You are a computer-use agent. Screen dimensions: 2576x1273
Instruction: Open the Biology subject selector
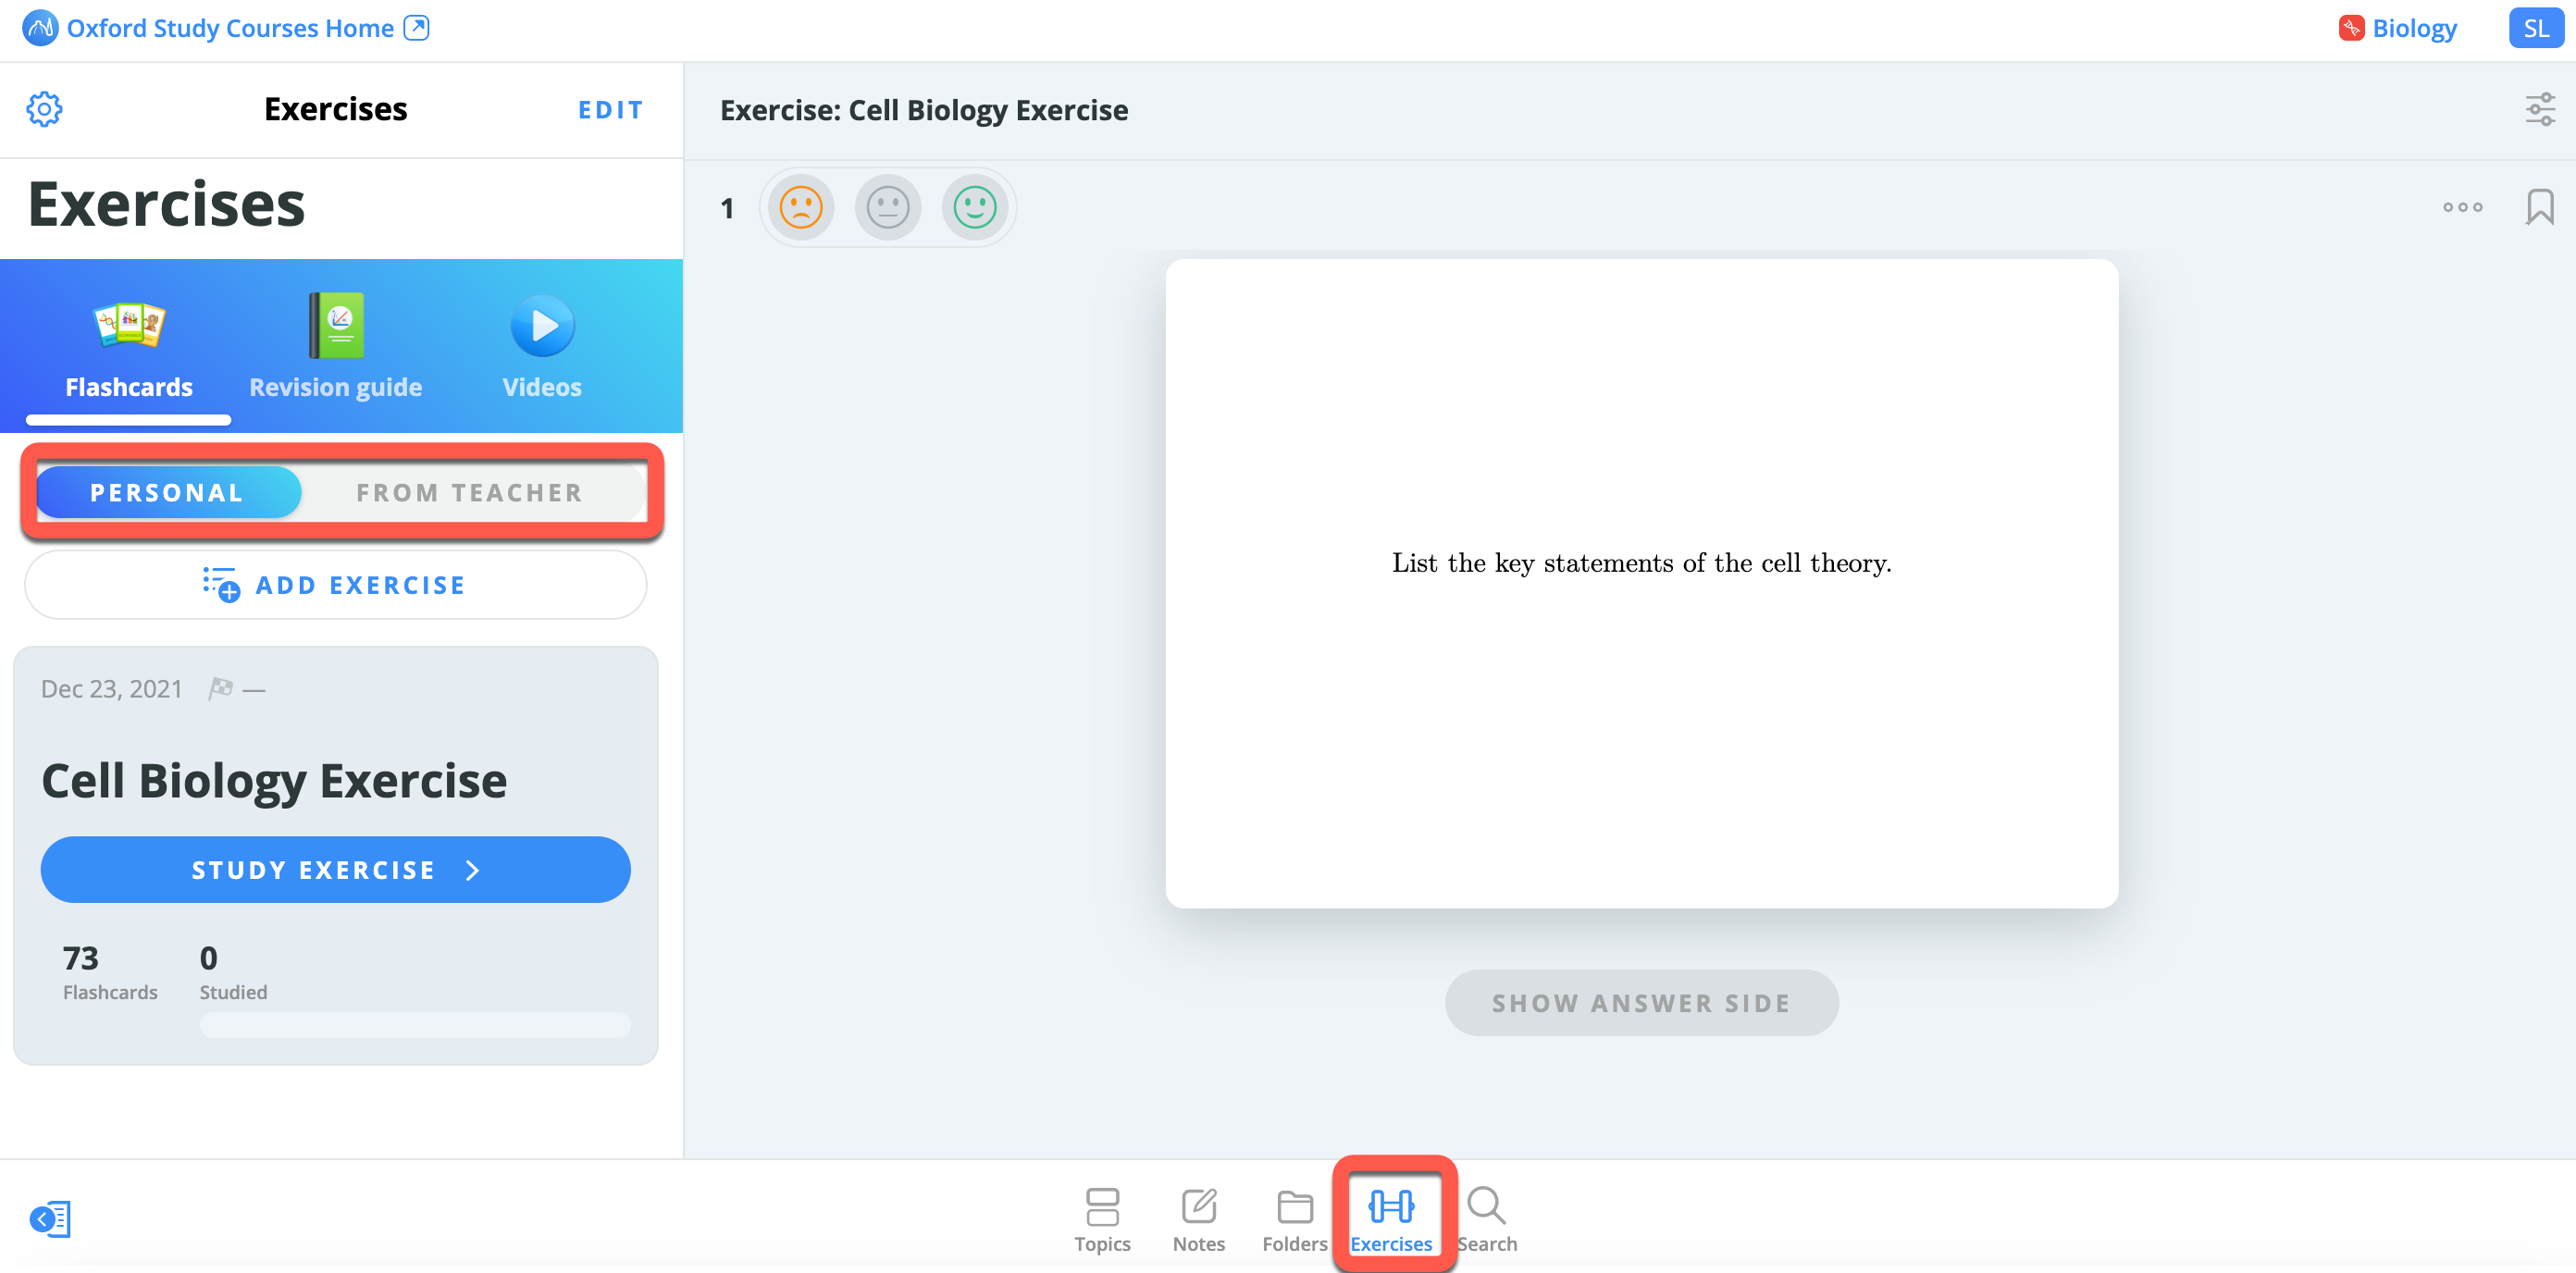[x=2397, y=28]
